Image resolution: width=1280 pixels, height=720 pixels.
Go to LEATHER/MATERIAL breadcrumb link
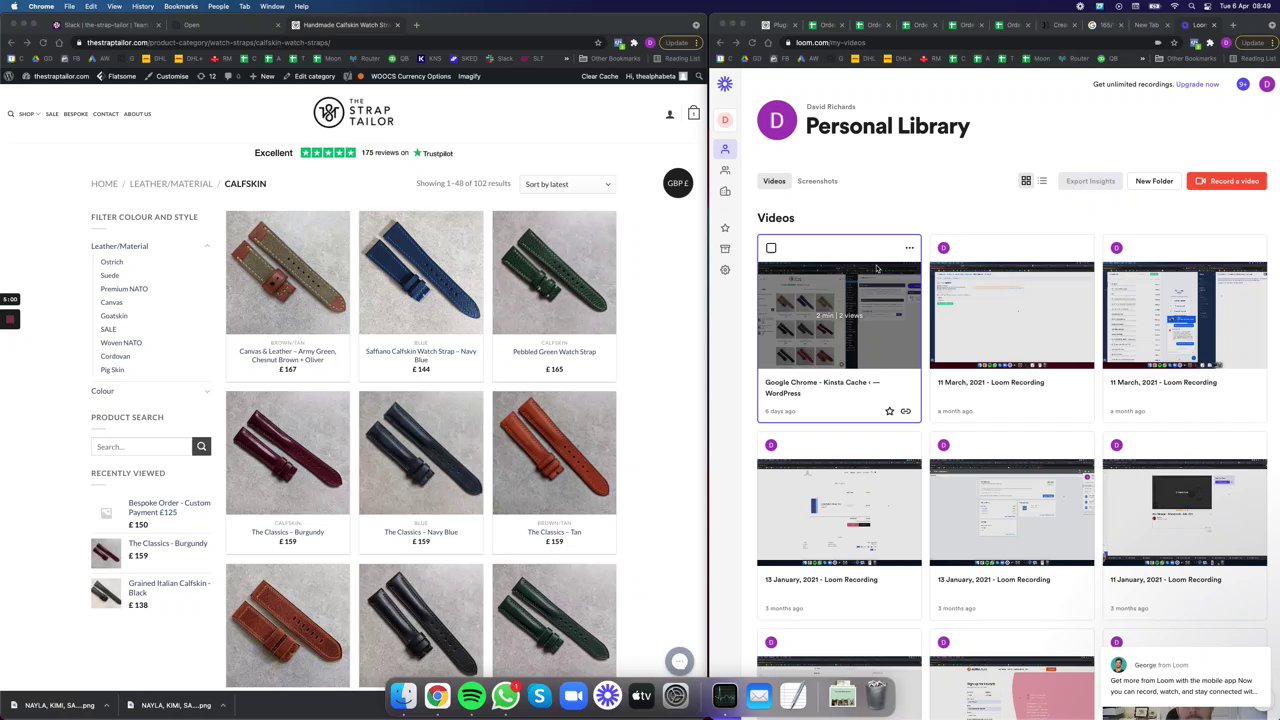(171, 184)
